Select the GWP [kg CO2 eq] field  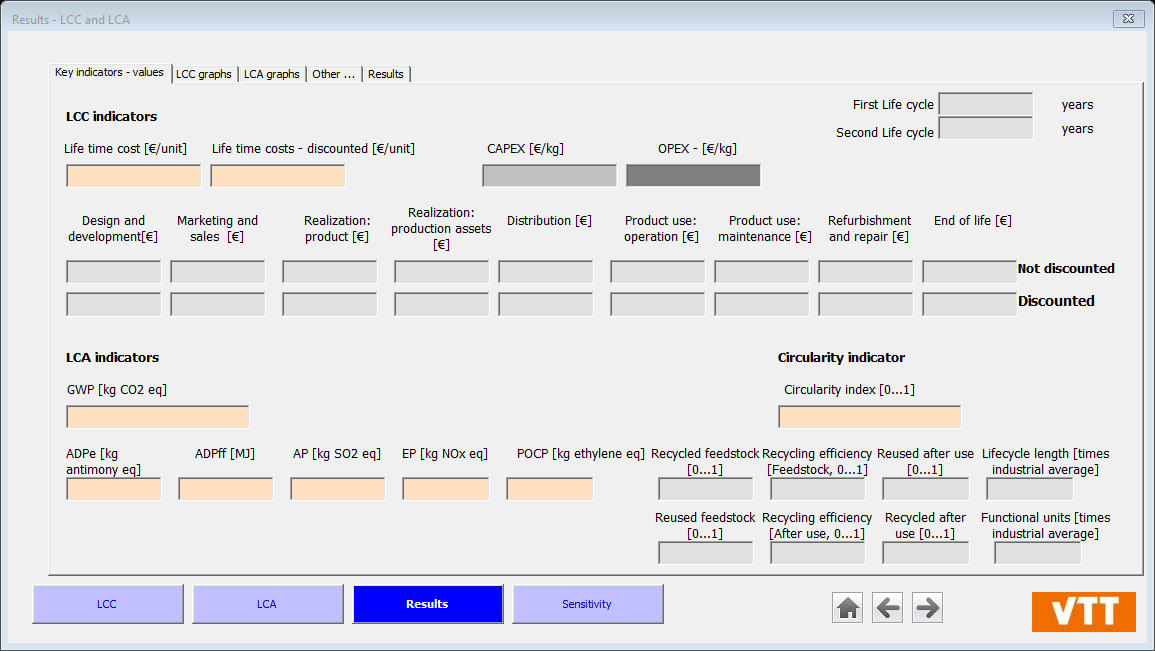tap(158, 417)
